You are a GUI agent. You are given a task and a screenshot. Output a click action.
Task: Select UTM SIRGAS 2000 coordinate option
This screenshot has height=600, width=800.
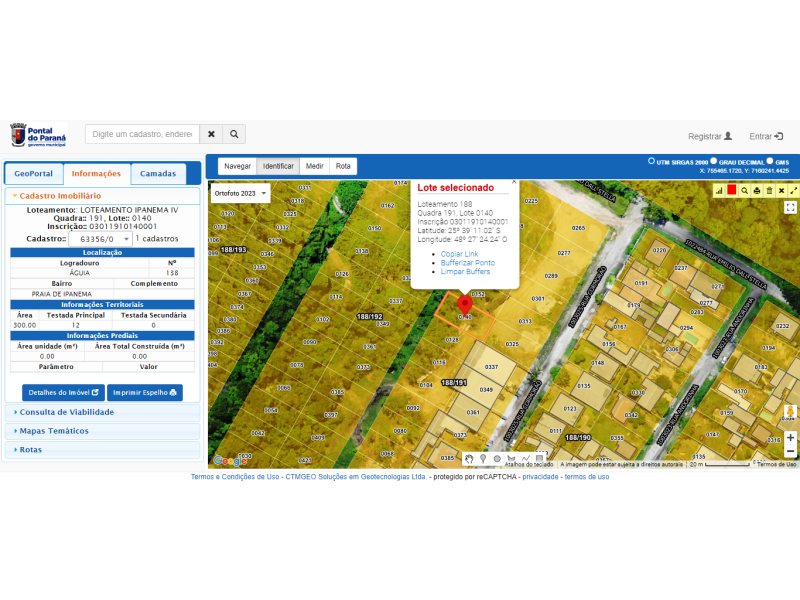[652, 160]
